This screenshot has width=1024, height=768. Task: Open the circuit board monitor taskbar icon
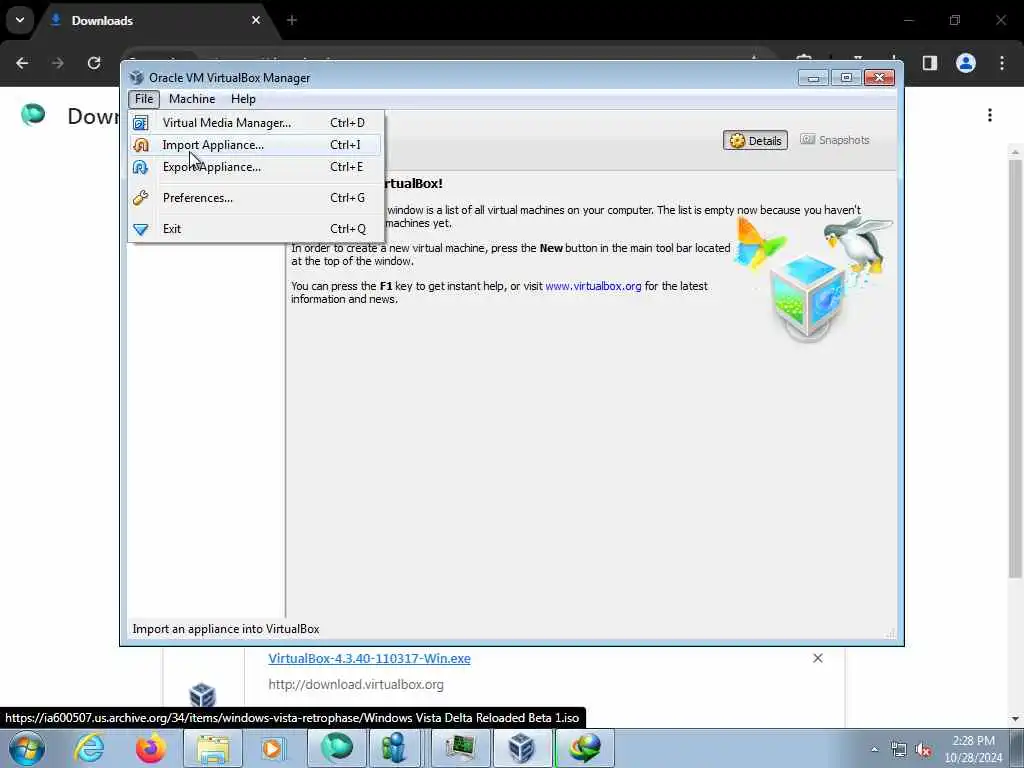(460, 748)
